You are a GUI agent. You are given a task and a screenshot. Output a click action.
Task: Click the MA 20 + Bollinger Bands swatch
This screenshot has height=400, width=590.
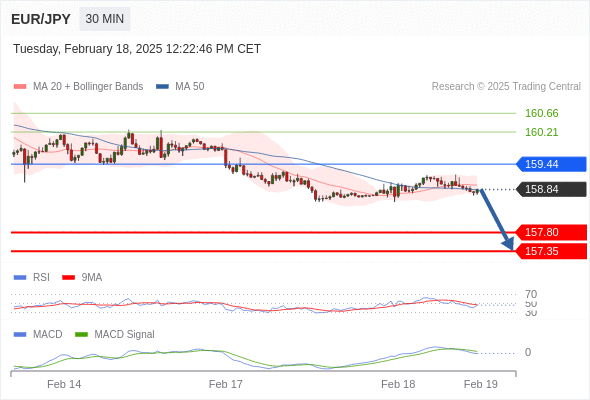[x=20, y=87]
